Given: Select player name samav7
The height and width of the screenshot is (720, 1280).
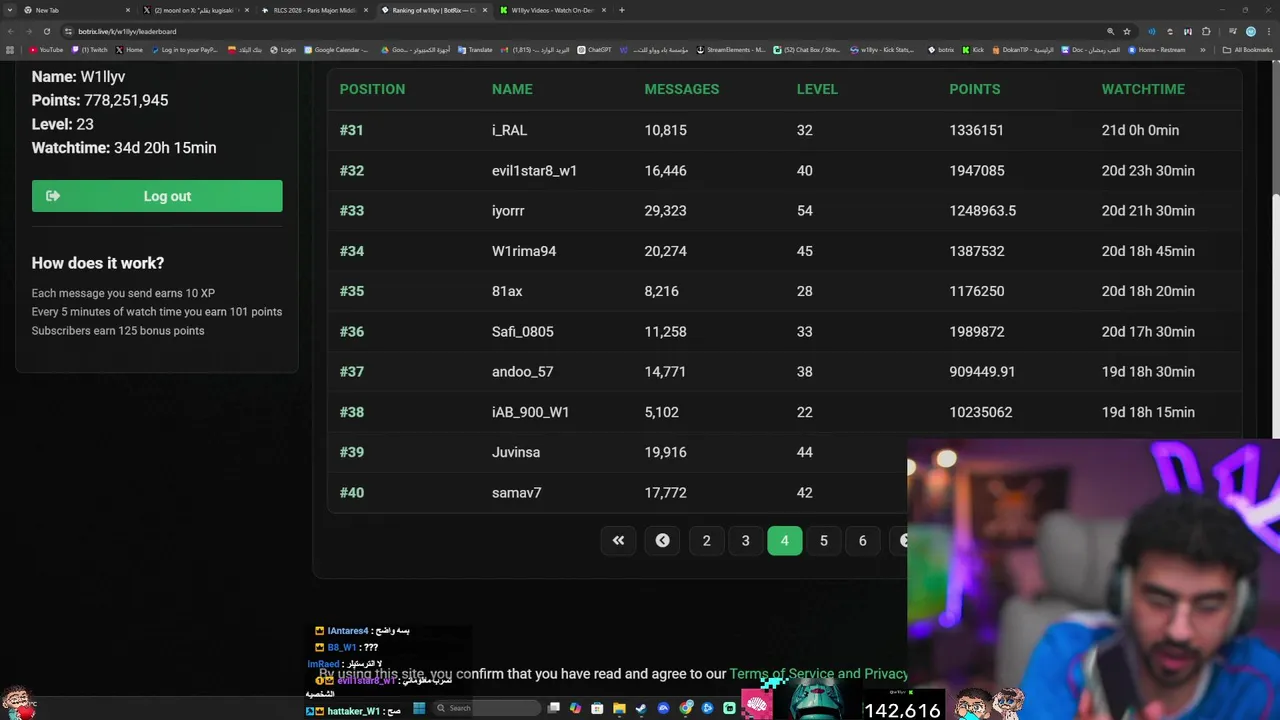Looking at the screenshot, I should coord(517,493).
